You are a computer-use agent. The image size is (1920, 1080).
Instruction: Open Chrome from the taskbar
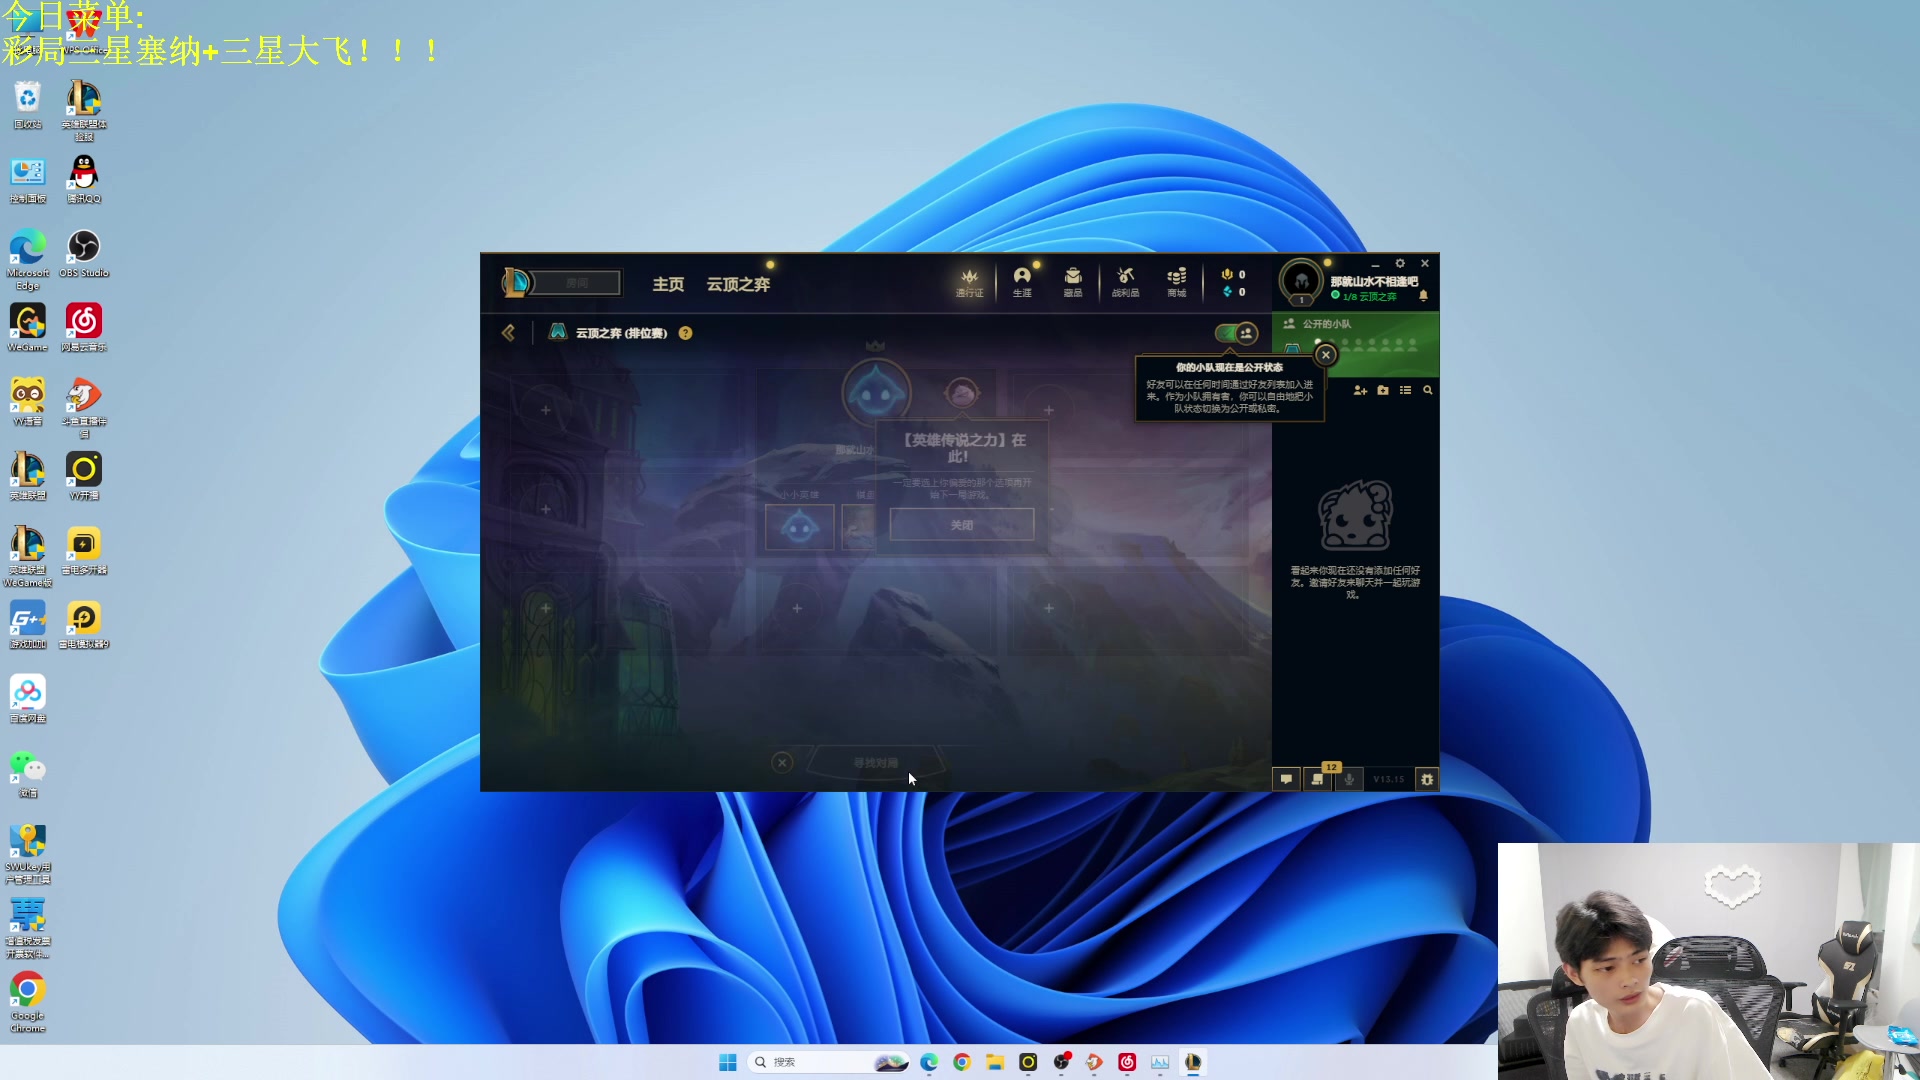tap(962, 1062)
